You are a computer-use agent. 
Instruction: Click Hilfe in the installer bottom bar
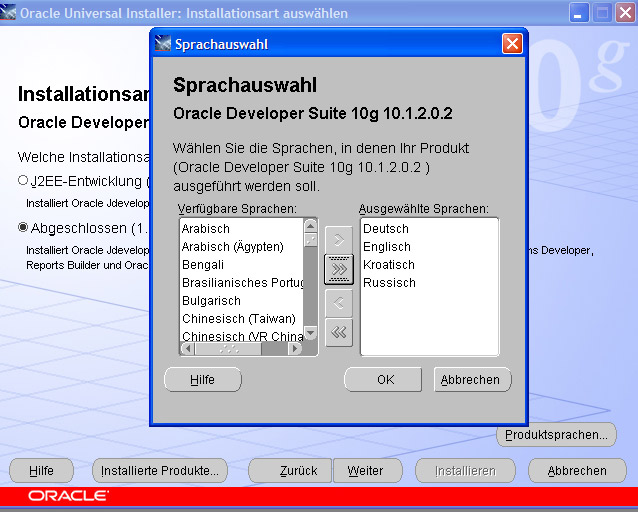[42, 470]
